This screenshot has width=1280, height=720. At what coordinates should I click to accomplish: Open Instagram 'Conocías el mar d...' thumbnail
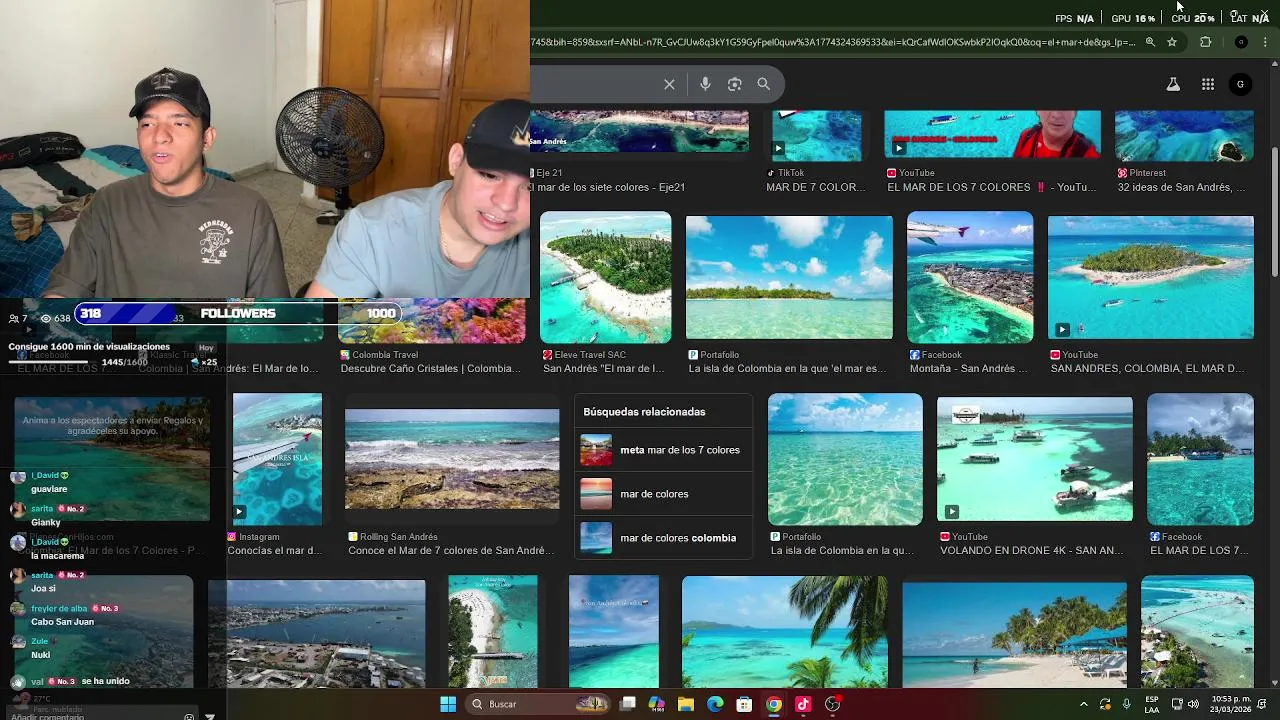tap(277, 459)
